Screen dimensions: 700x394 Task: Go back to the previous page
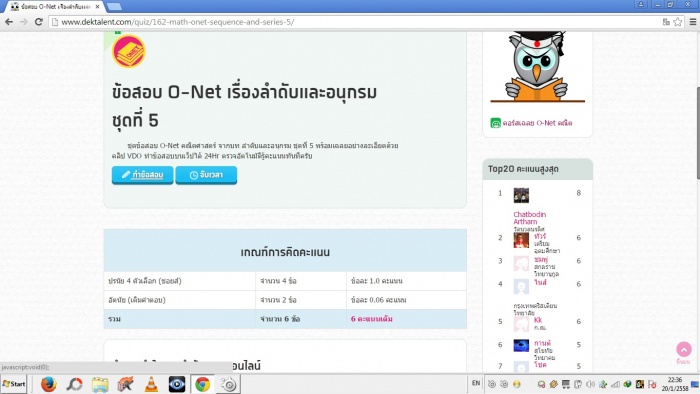[9, 22]
